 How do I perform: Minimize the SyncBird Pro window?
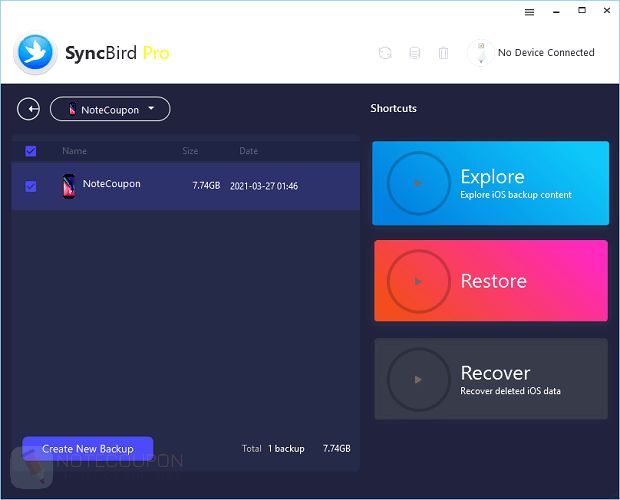[556, 12]
